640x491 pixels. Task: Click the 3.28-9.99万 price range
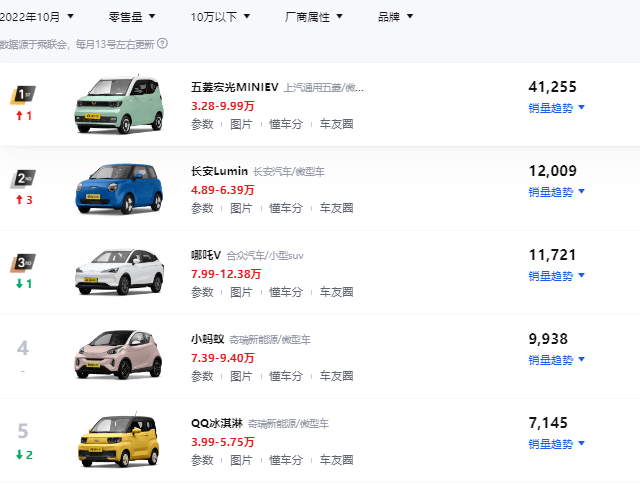pyautogui.click(x=223, y=106)
